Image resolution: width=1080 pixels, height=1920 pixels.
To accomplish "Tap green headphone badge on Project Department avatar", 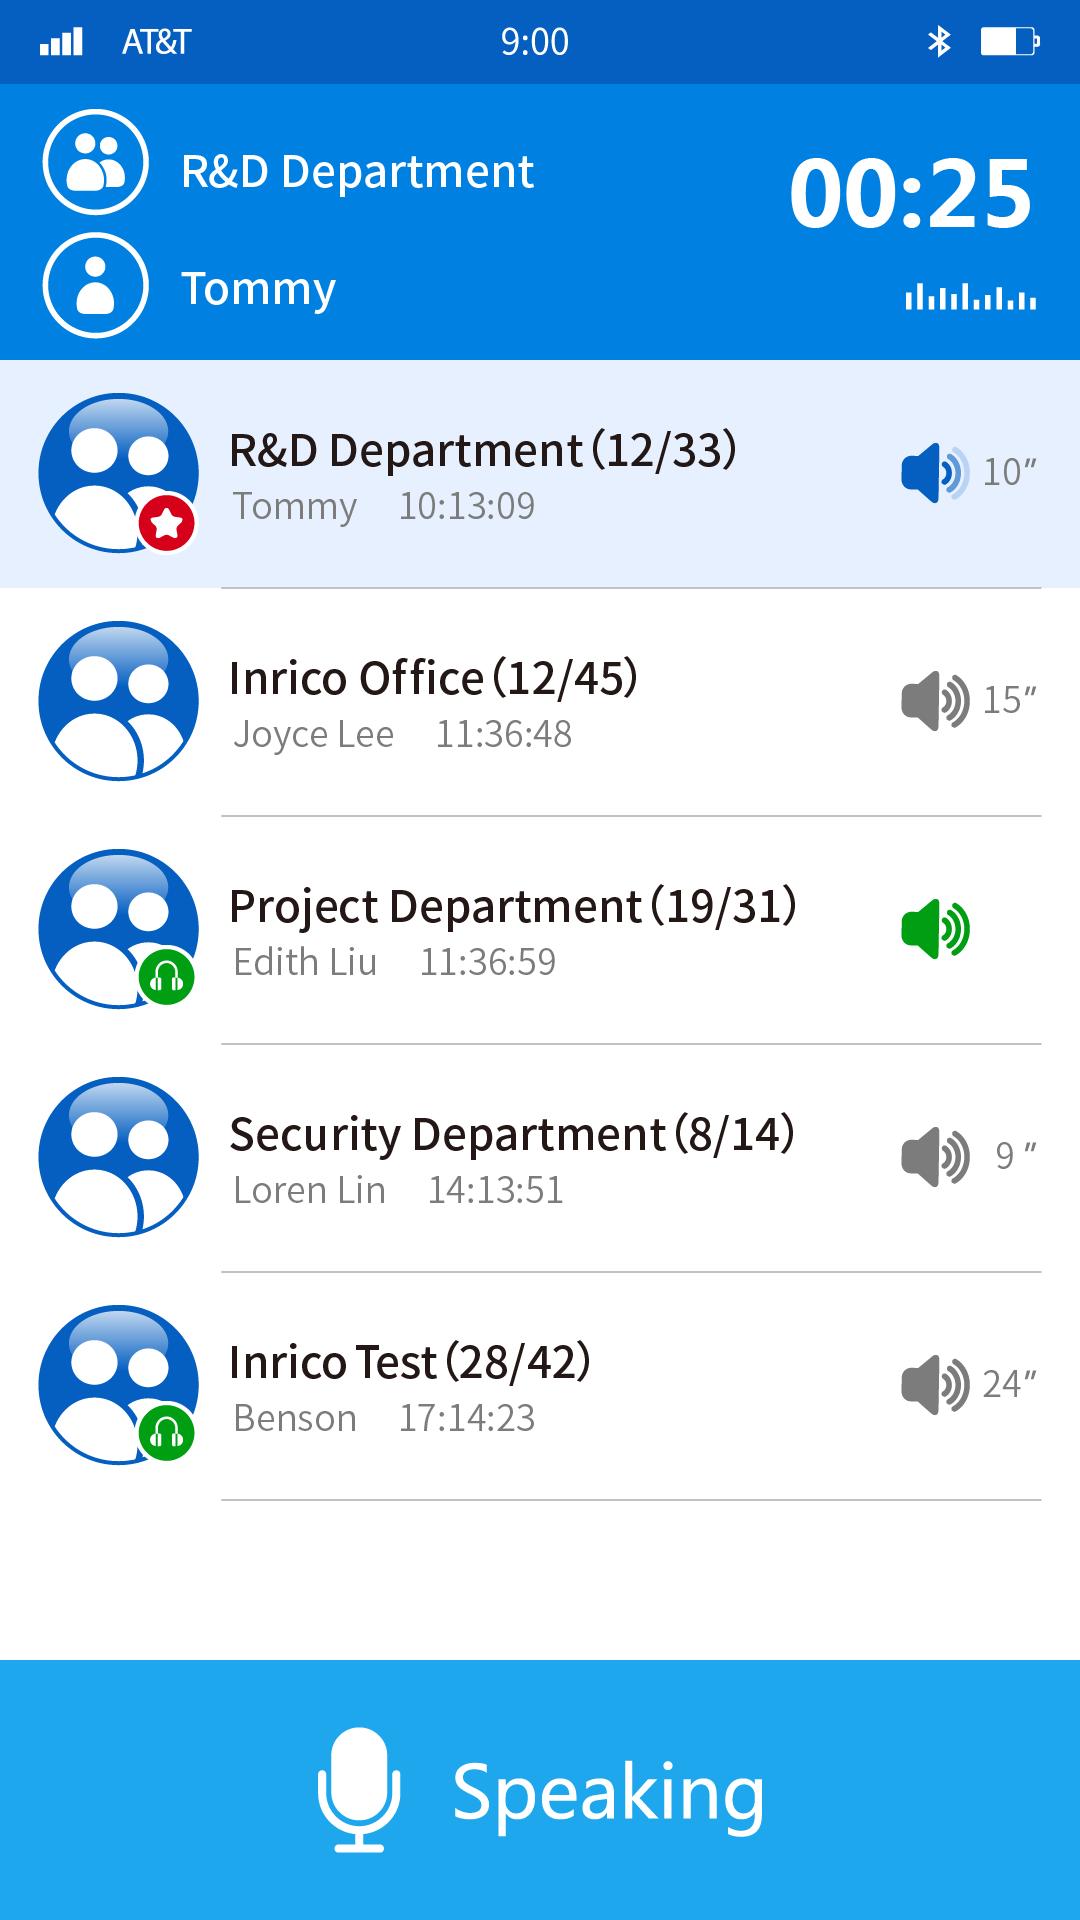I will point(166,977).
